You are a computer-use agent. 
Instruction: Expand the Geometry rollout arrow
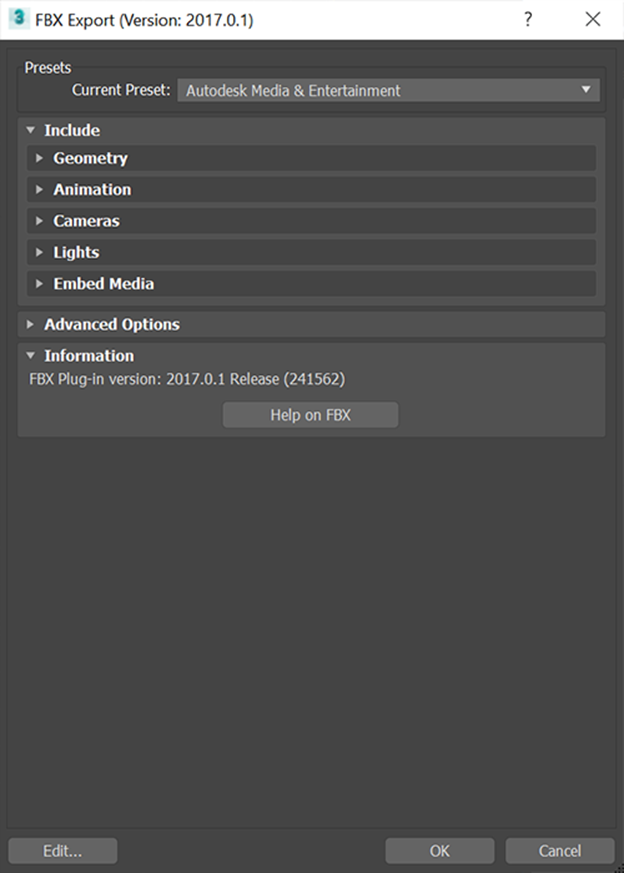[39, 158]
